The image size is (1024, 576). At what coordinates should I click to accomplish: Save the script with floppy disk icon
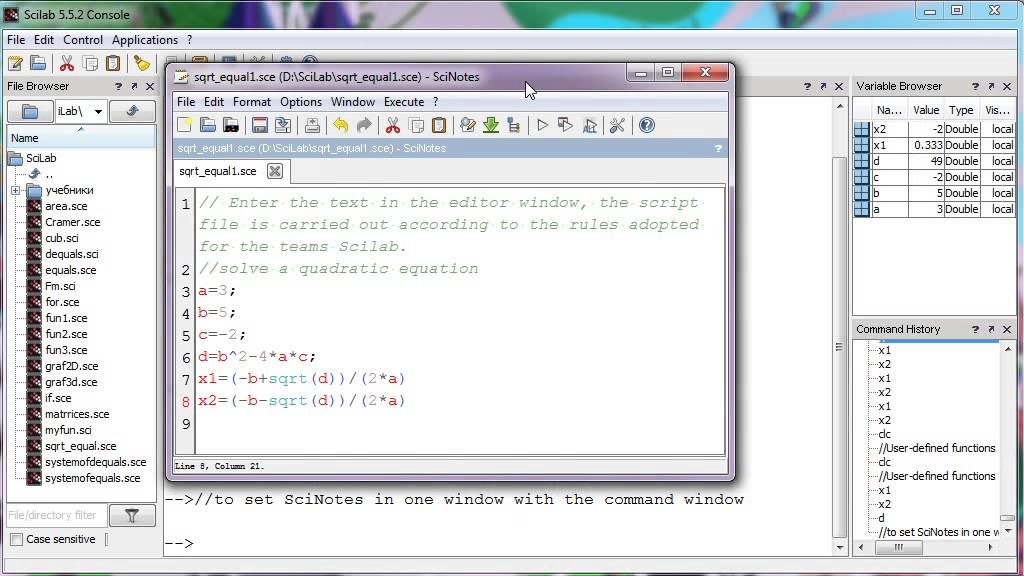pos(260,125)
